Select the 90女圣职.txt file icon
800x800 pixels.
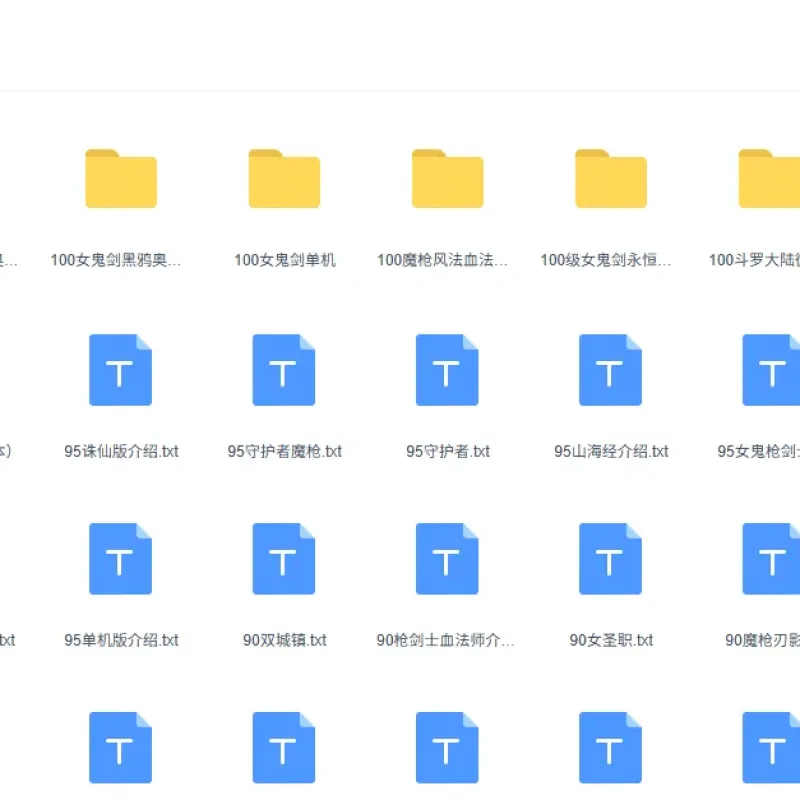pos(610,559)
